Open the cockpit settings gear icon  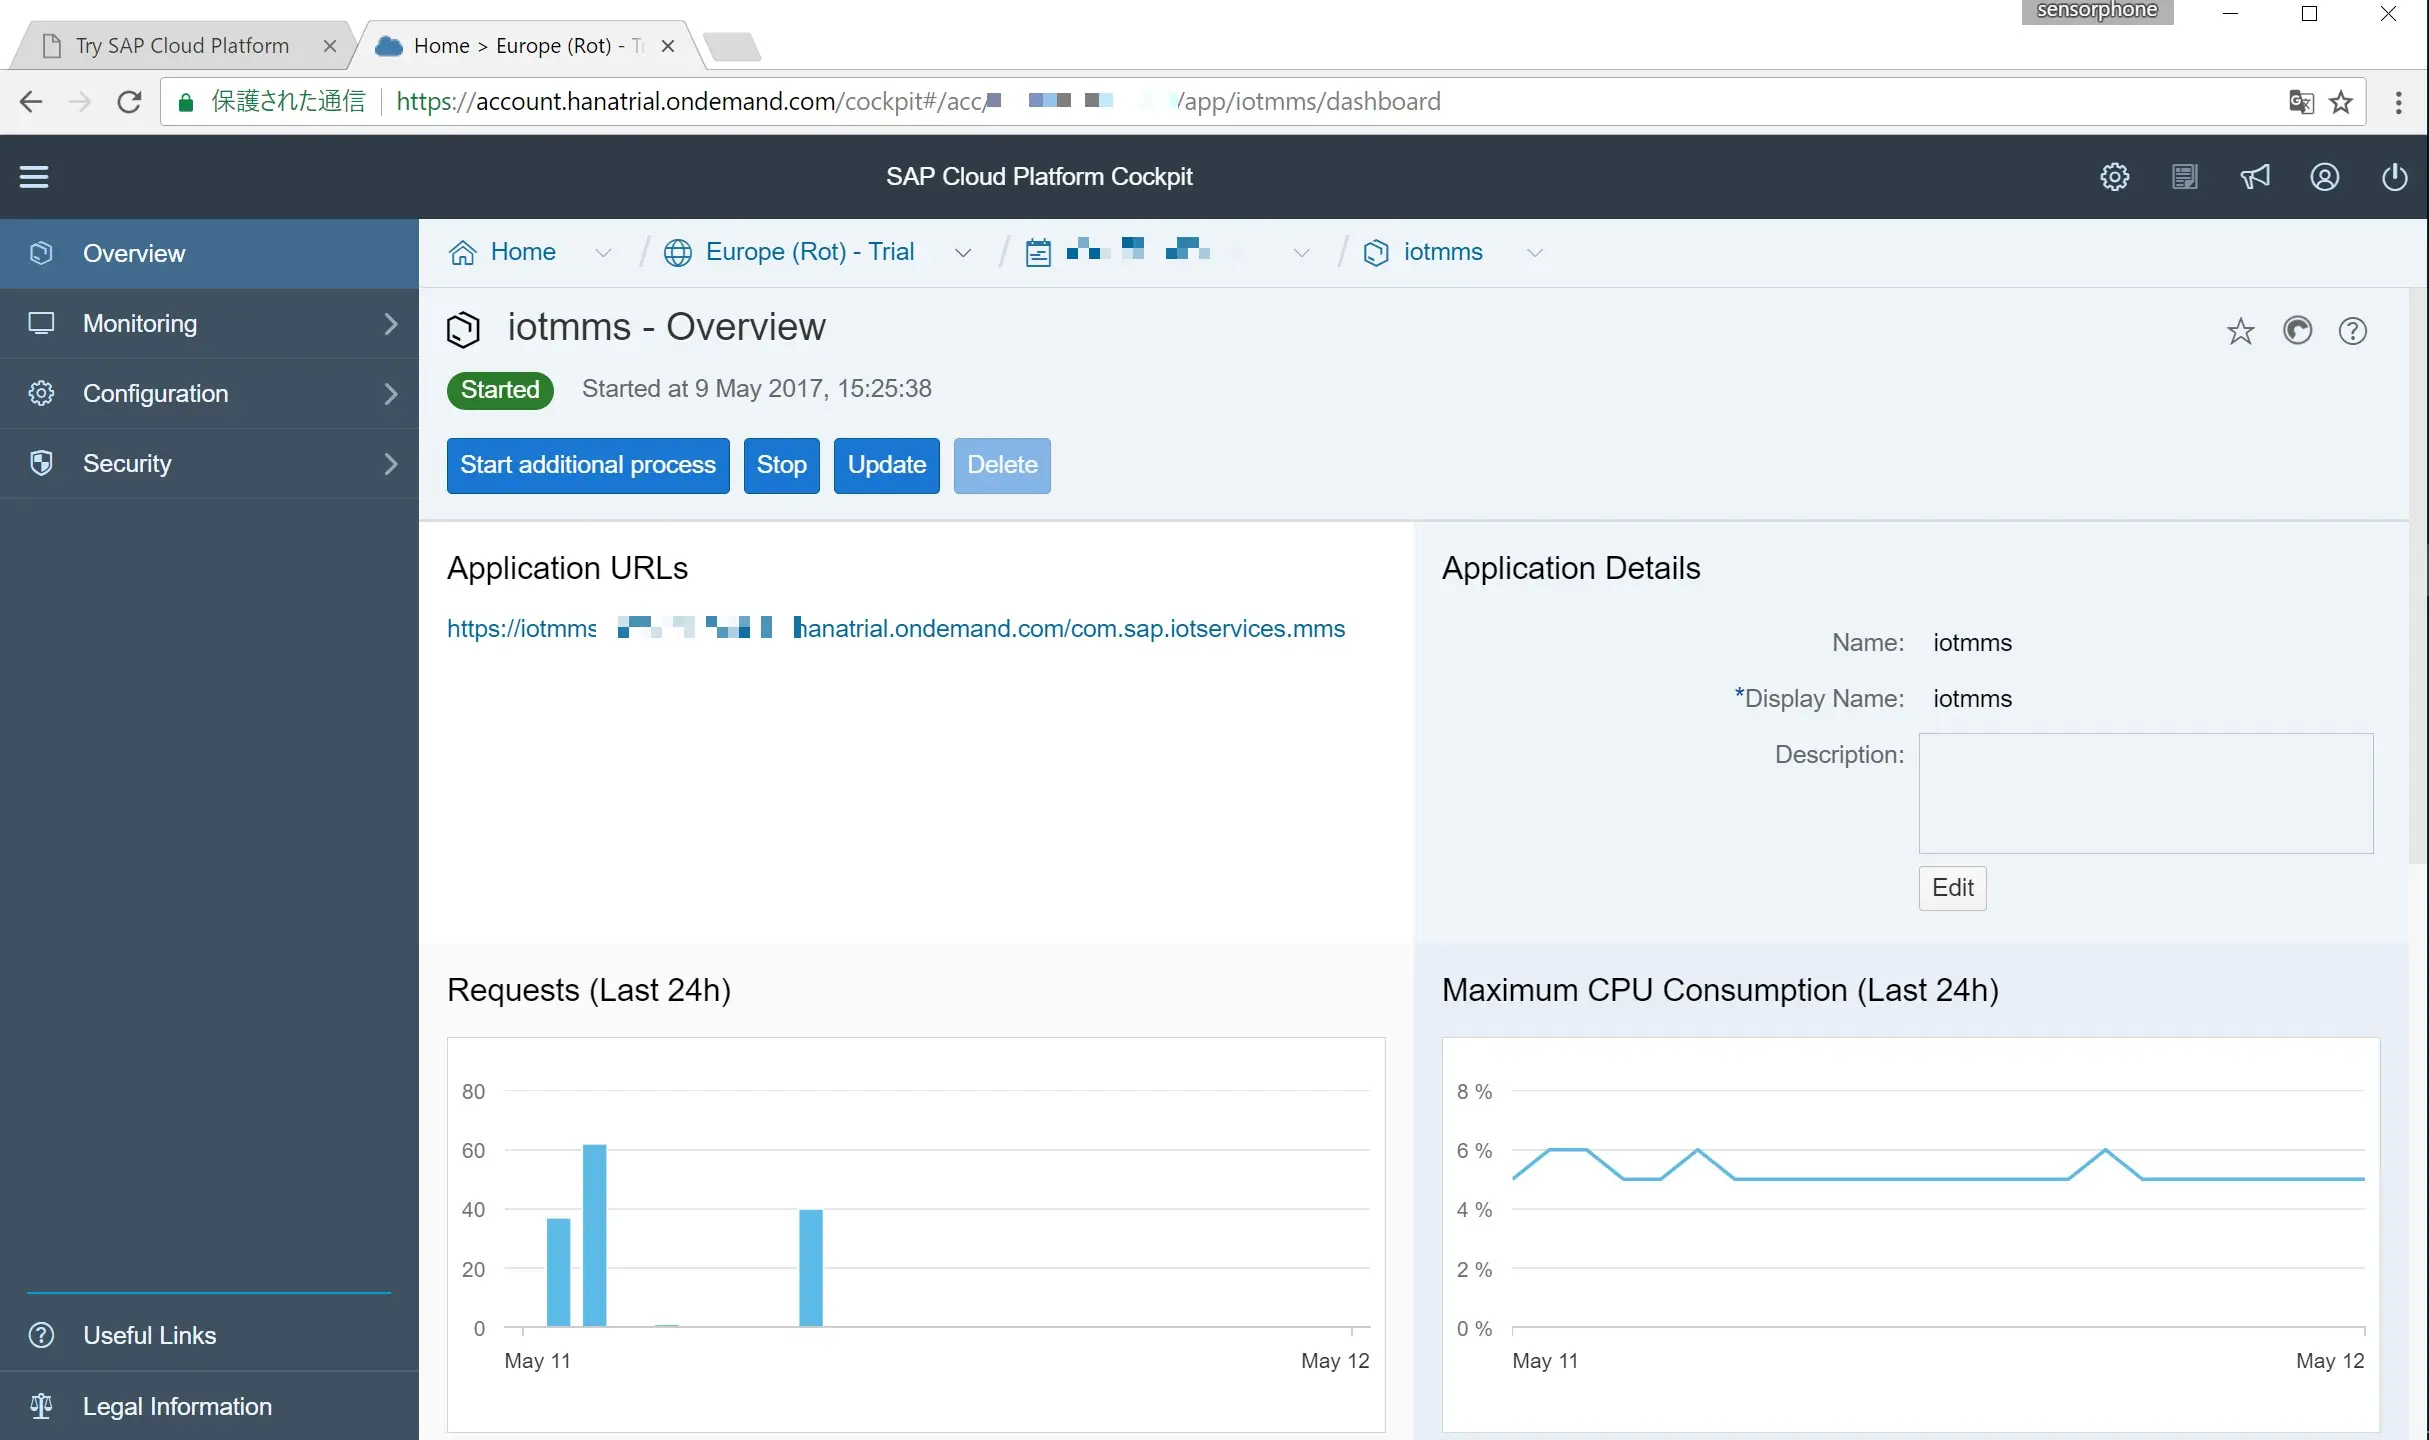click(2114, 177)
